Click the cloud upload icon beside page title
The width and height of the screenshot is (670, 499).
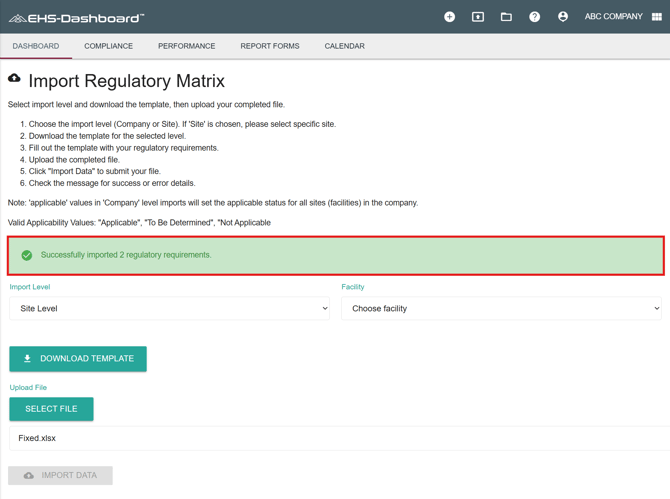[14, 78]
